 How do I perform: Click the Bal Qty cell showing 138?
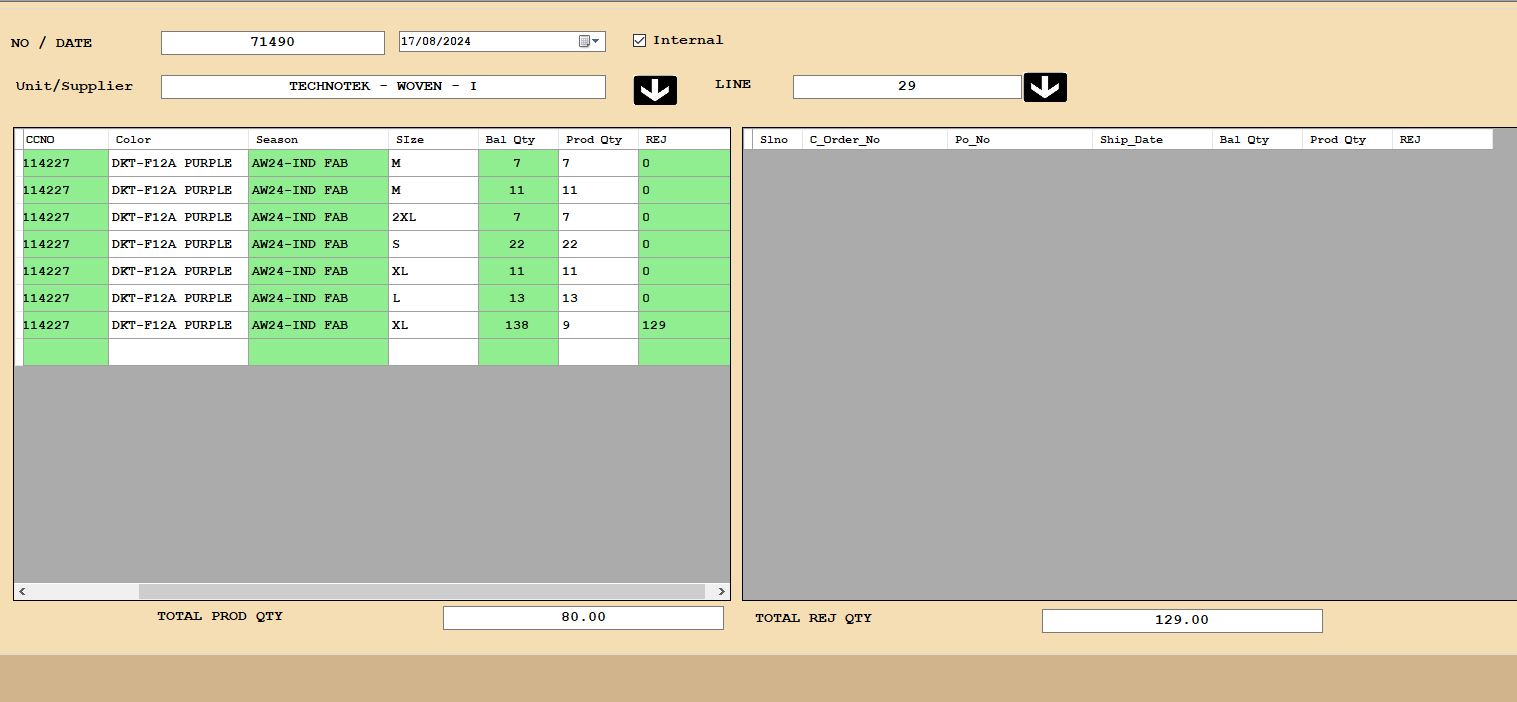[517, 325]
